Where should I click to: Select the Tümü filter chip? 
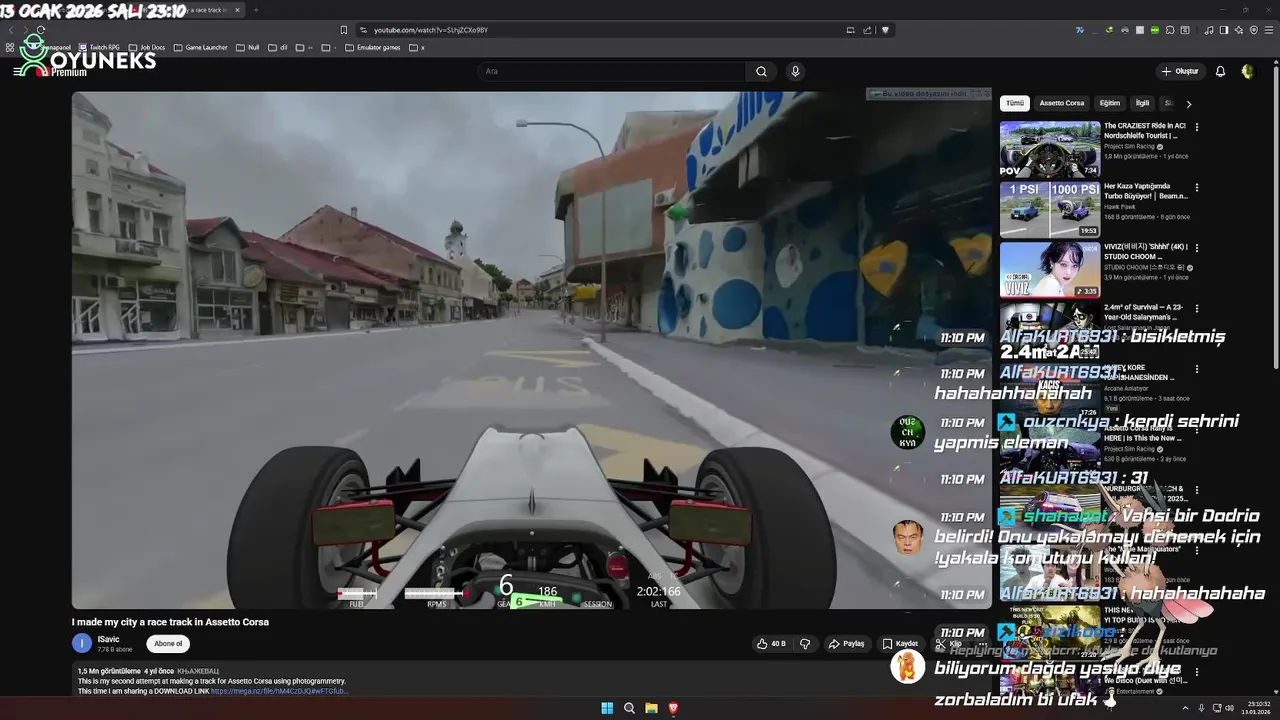(x=1015, y=103)
